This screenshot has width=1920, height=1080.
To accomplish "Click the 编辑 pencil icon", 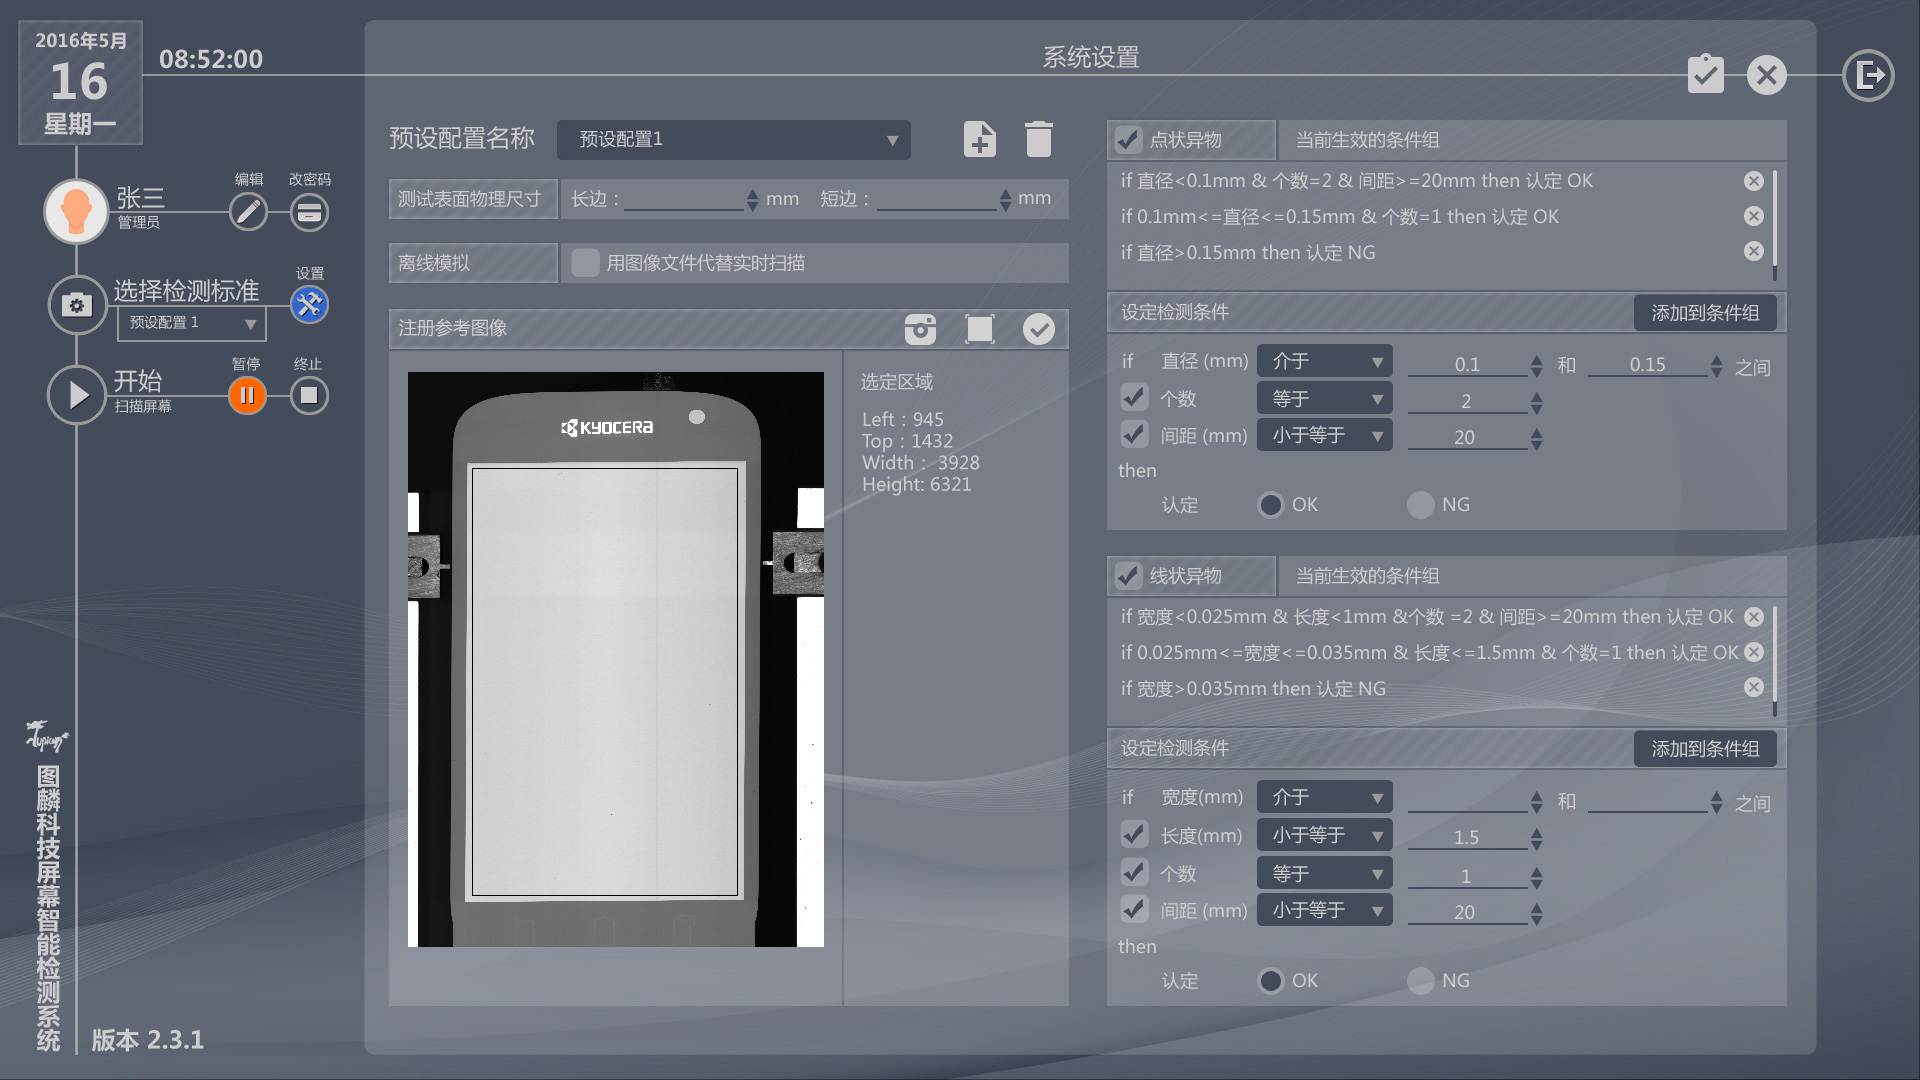I will pyautogui.click(x=248, y=212).
